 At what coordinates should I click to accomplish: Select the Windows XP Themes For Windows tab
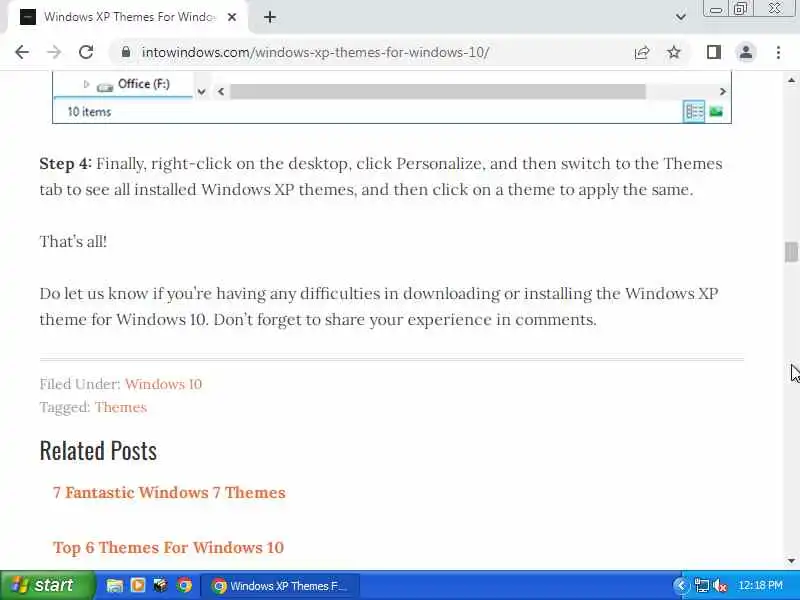pyautogui.click(x=128, y=17)
